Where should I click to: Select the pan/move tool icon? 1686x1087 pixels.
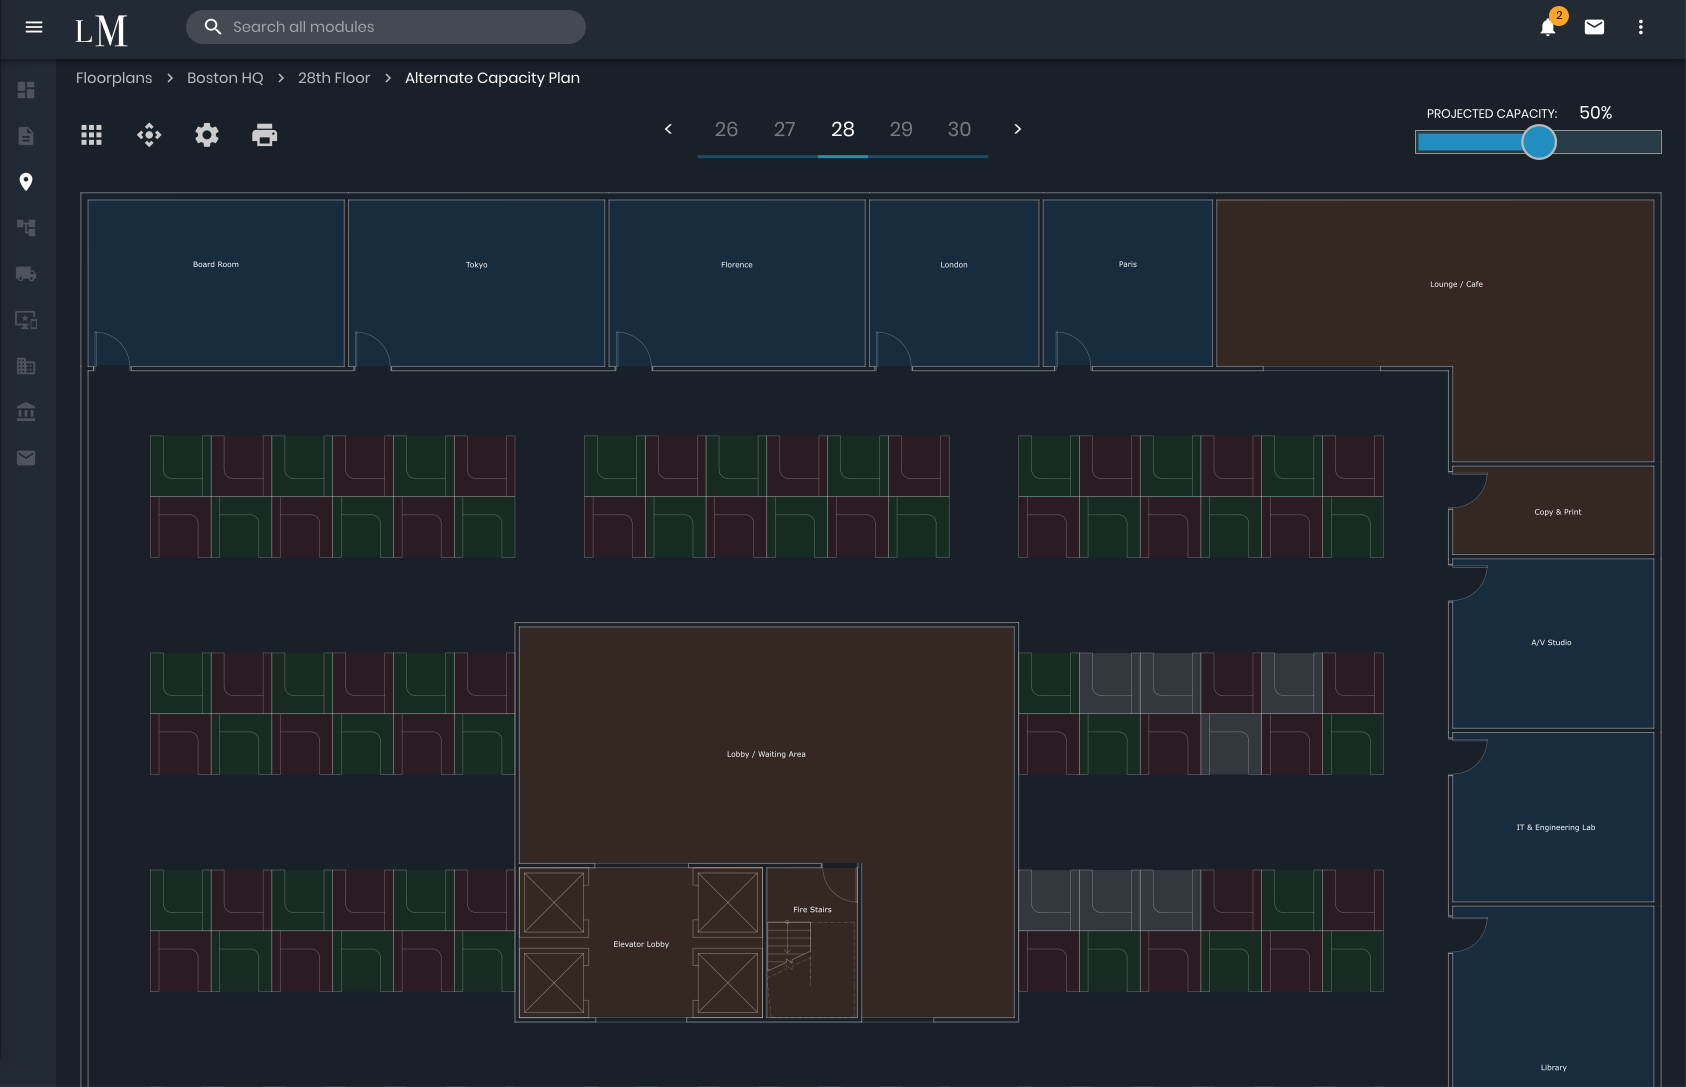click(149, 135)
